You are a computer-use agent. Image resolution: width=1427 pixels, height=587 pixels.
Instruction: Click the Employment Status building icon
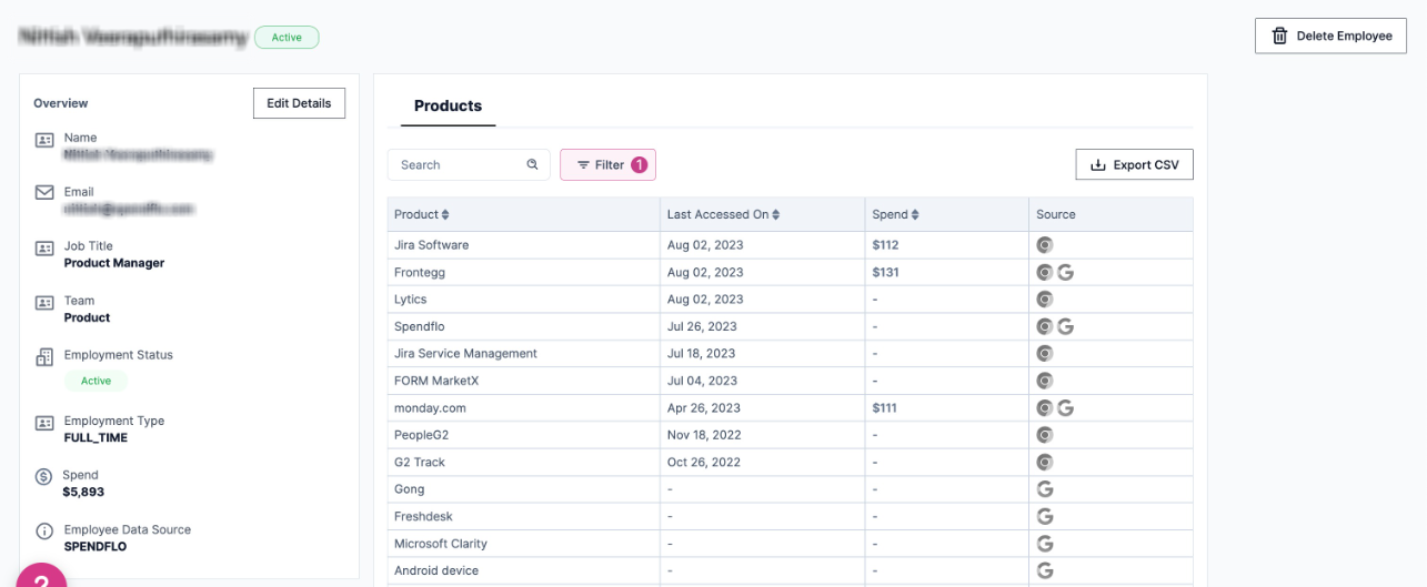pos(44,357)
